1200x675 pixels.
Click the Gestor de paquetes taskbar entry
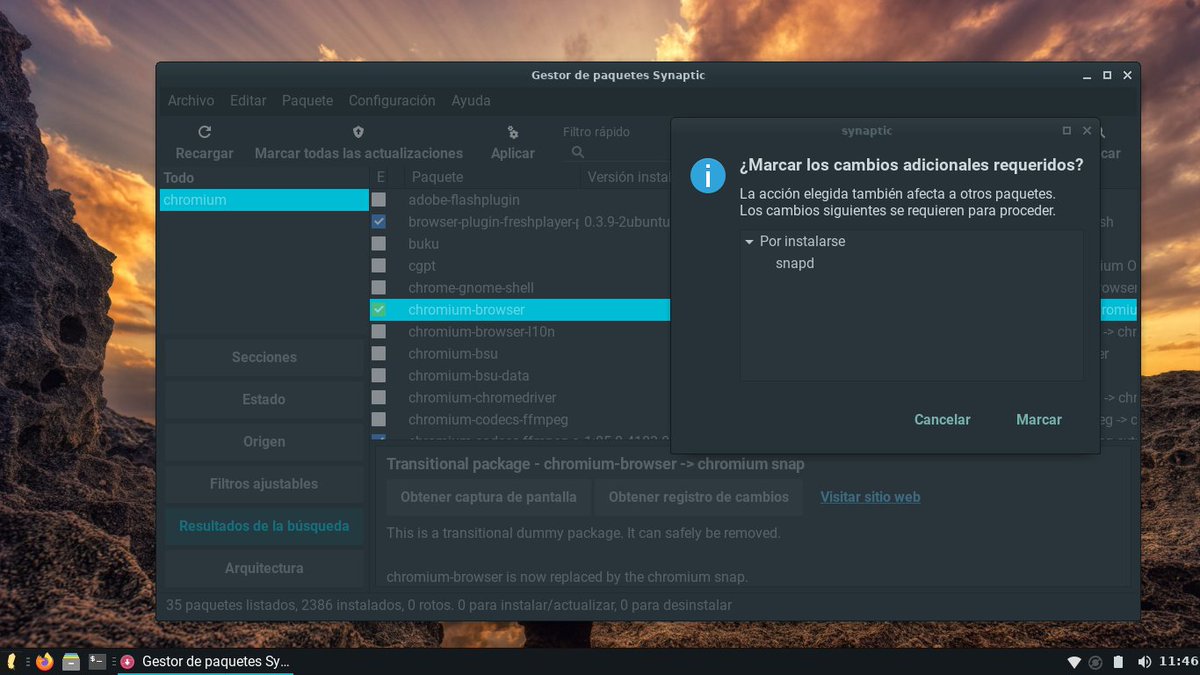(x=205, y=662)
